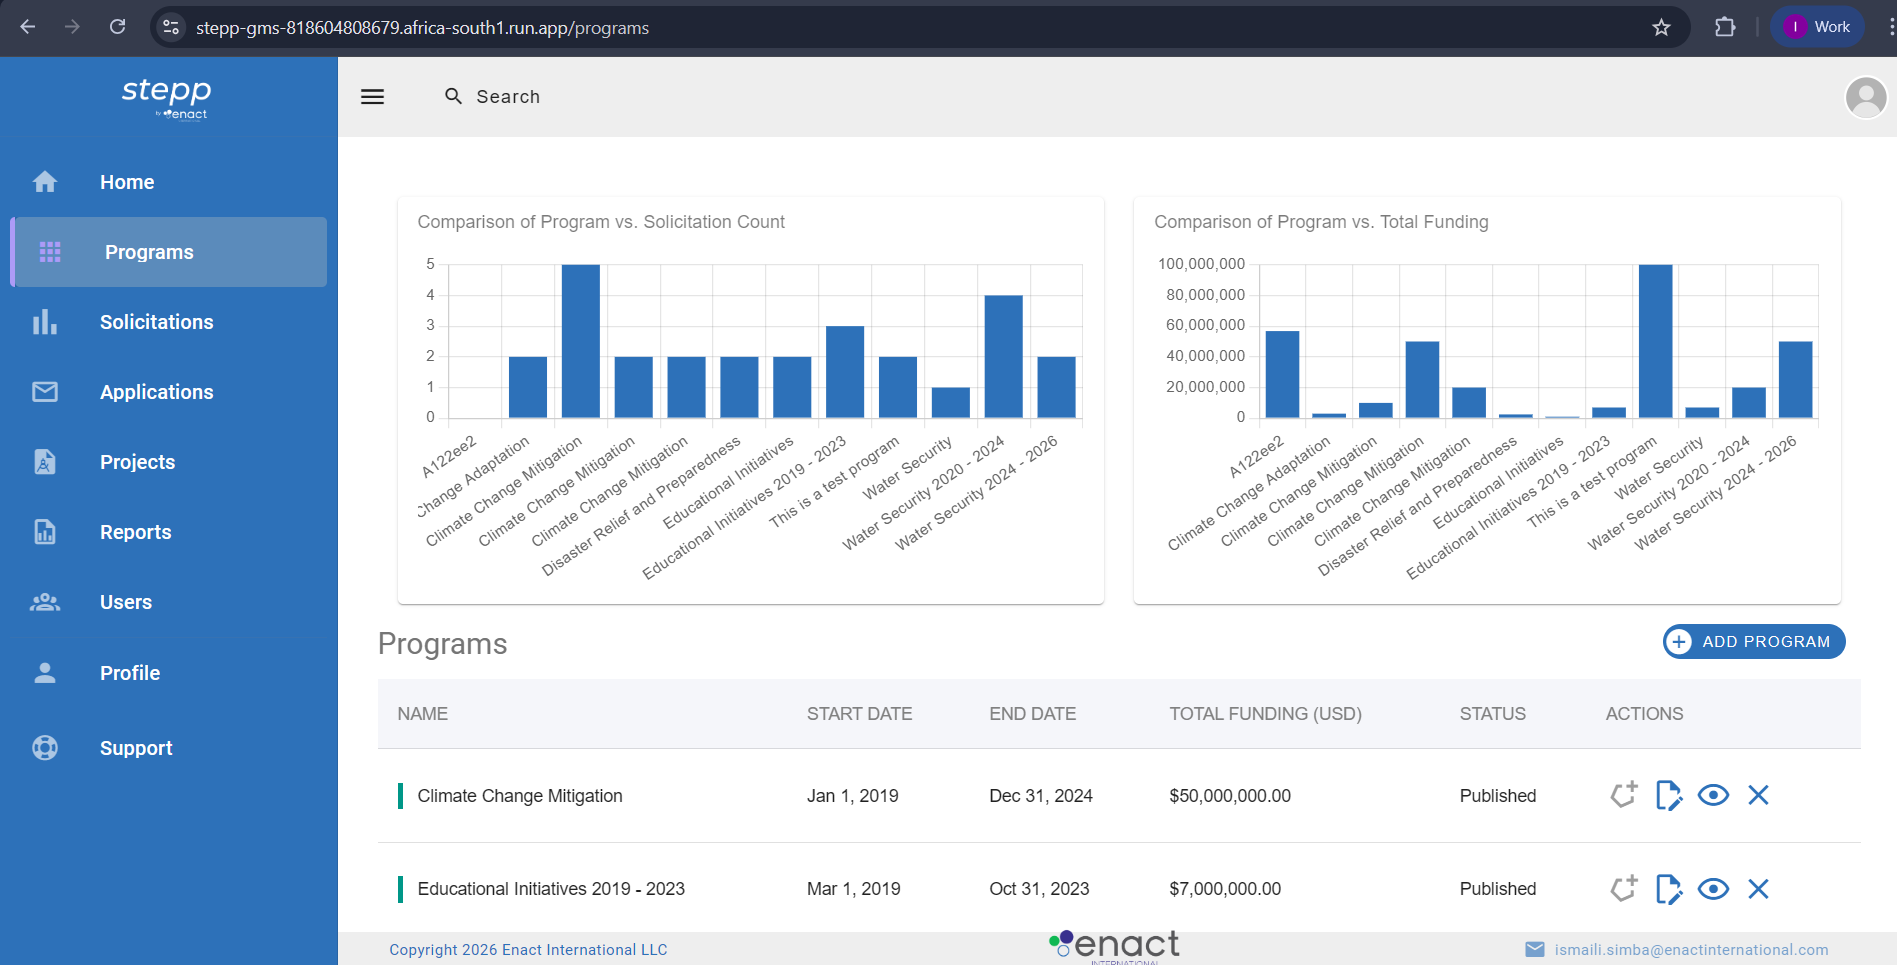This screenshot has height=965, width=1897.
Task: Click the Jan 1, 2019 start date
Action: [x=852, y=796]
